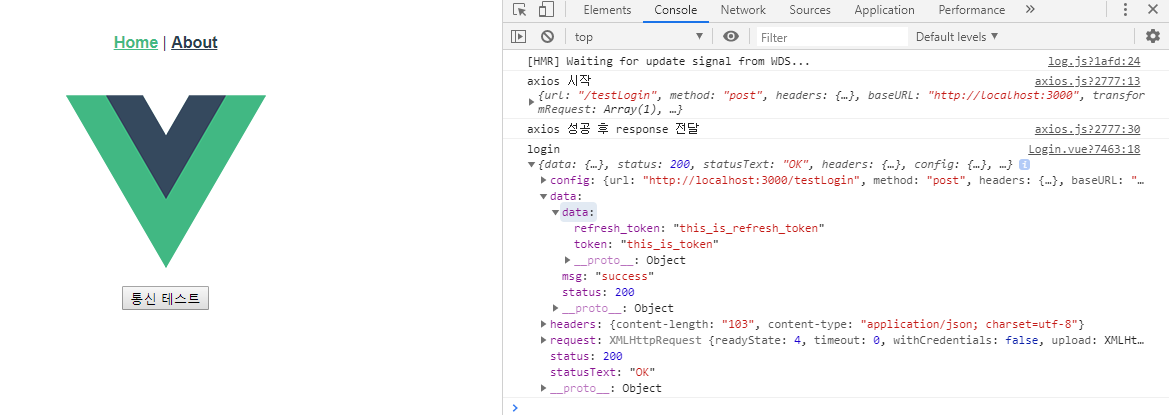Collapse the nested data property
Viewport: 1169px width, 415px height.
[555, 212]
